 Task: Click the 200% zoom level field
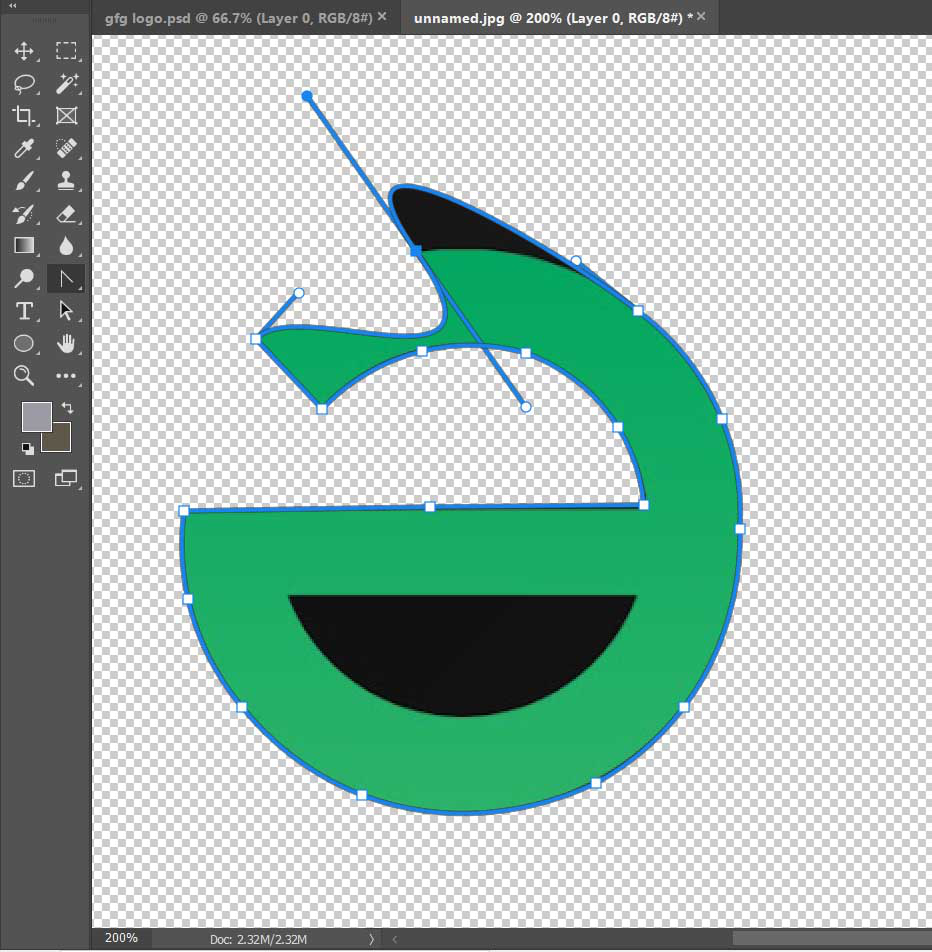pos(121,938)
